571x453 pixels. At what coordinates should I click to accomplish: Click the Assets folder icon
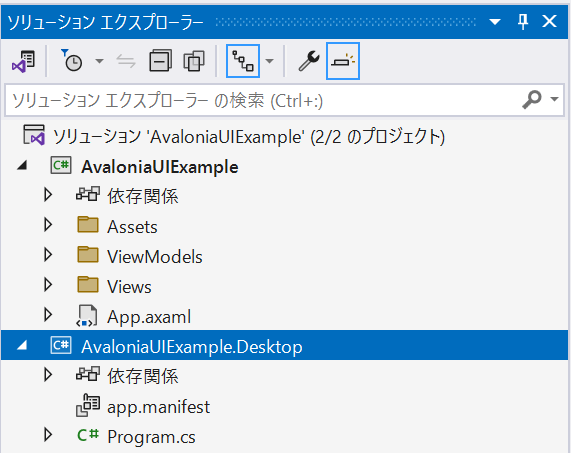coord(88,224)
